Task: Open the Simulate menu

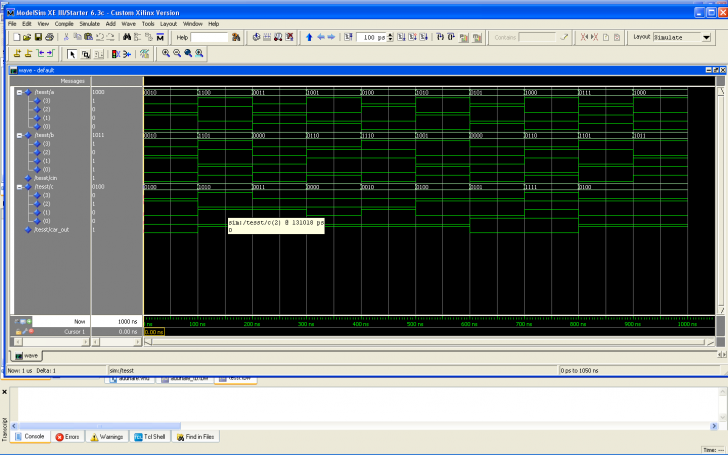Action: [90, 23]
